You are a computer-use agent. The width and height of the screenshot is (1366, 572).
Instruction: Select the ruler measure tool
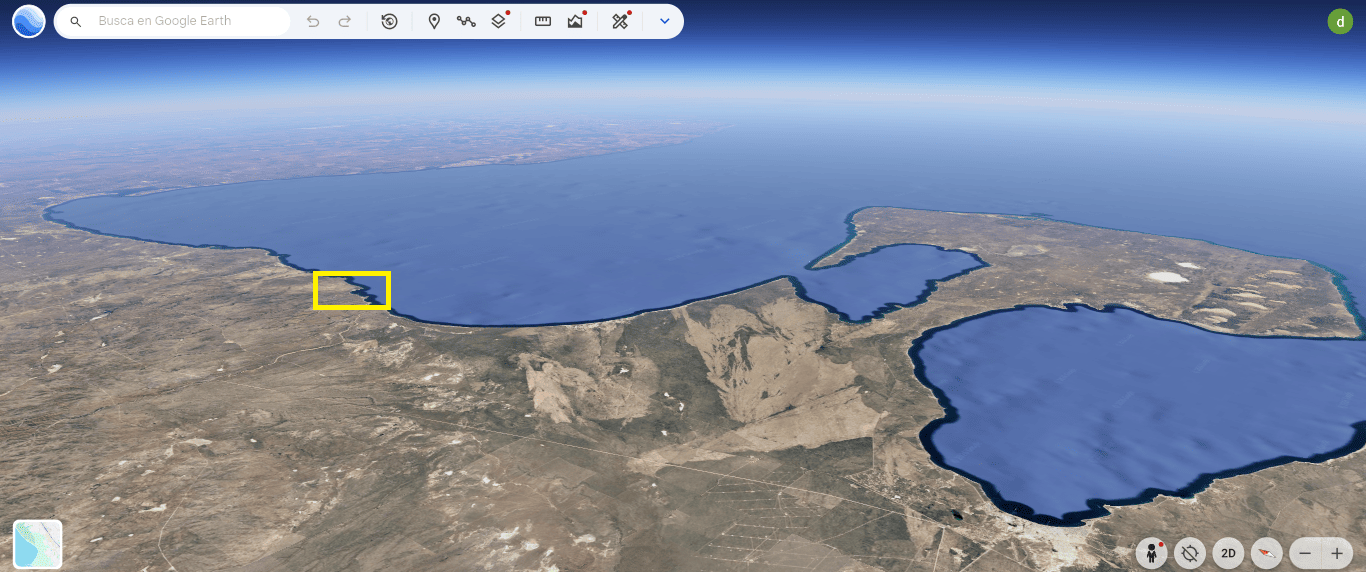point(543,21)
